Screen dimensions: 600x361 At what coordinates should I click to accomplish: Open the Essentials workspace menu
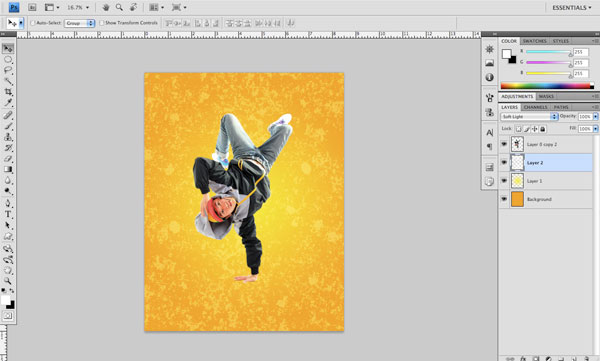571,8
